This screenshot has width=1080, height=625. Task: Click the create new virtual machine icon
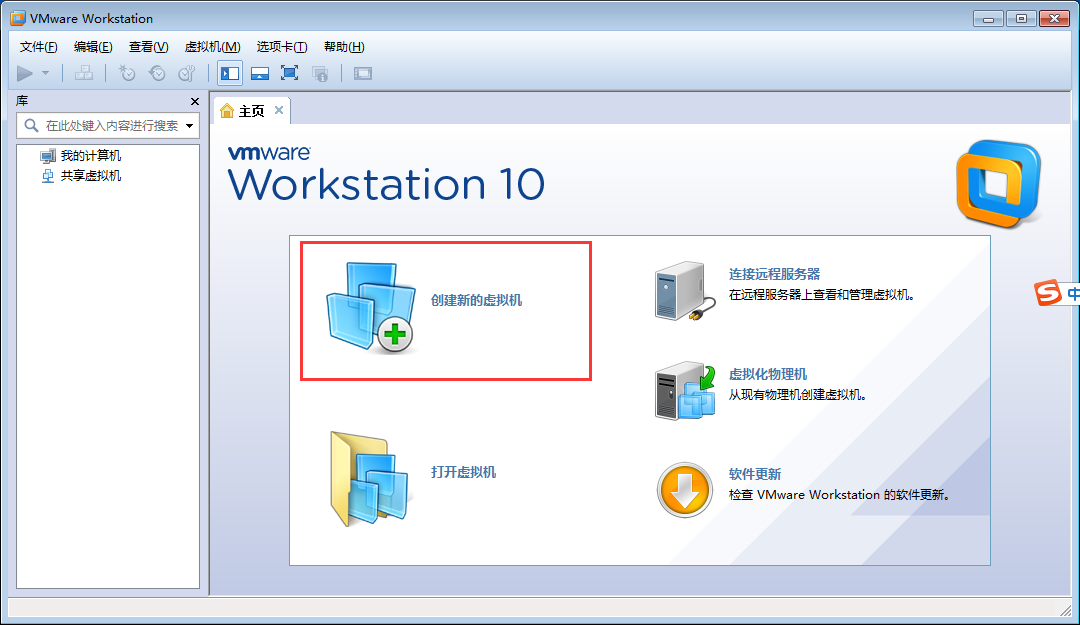371,307
